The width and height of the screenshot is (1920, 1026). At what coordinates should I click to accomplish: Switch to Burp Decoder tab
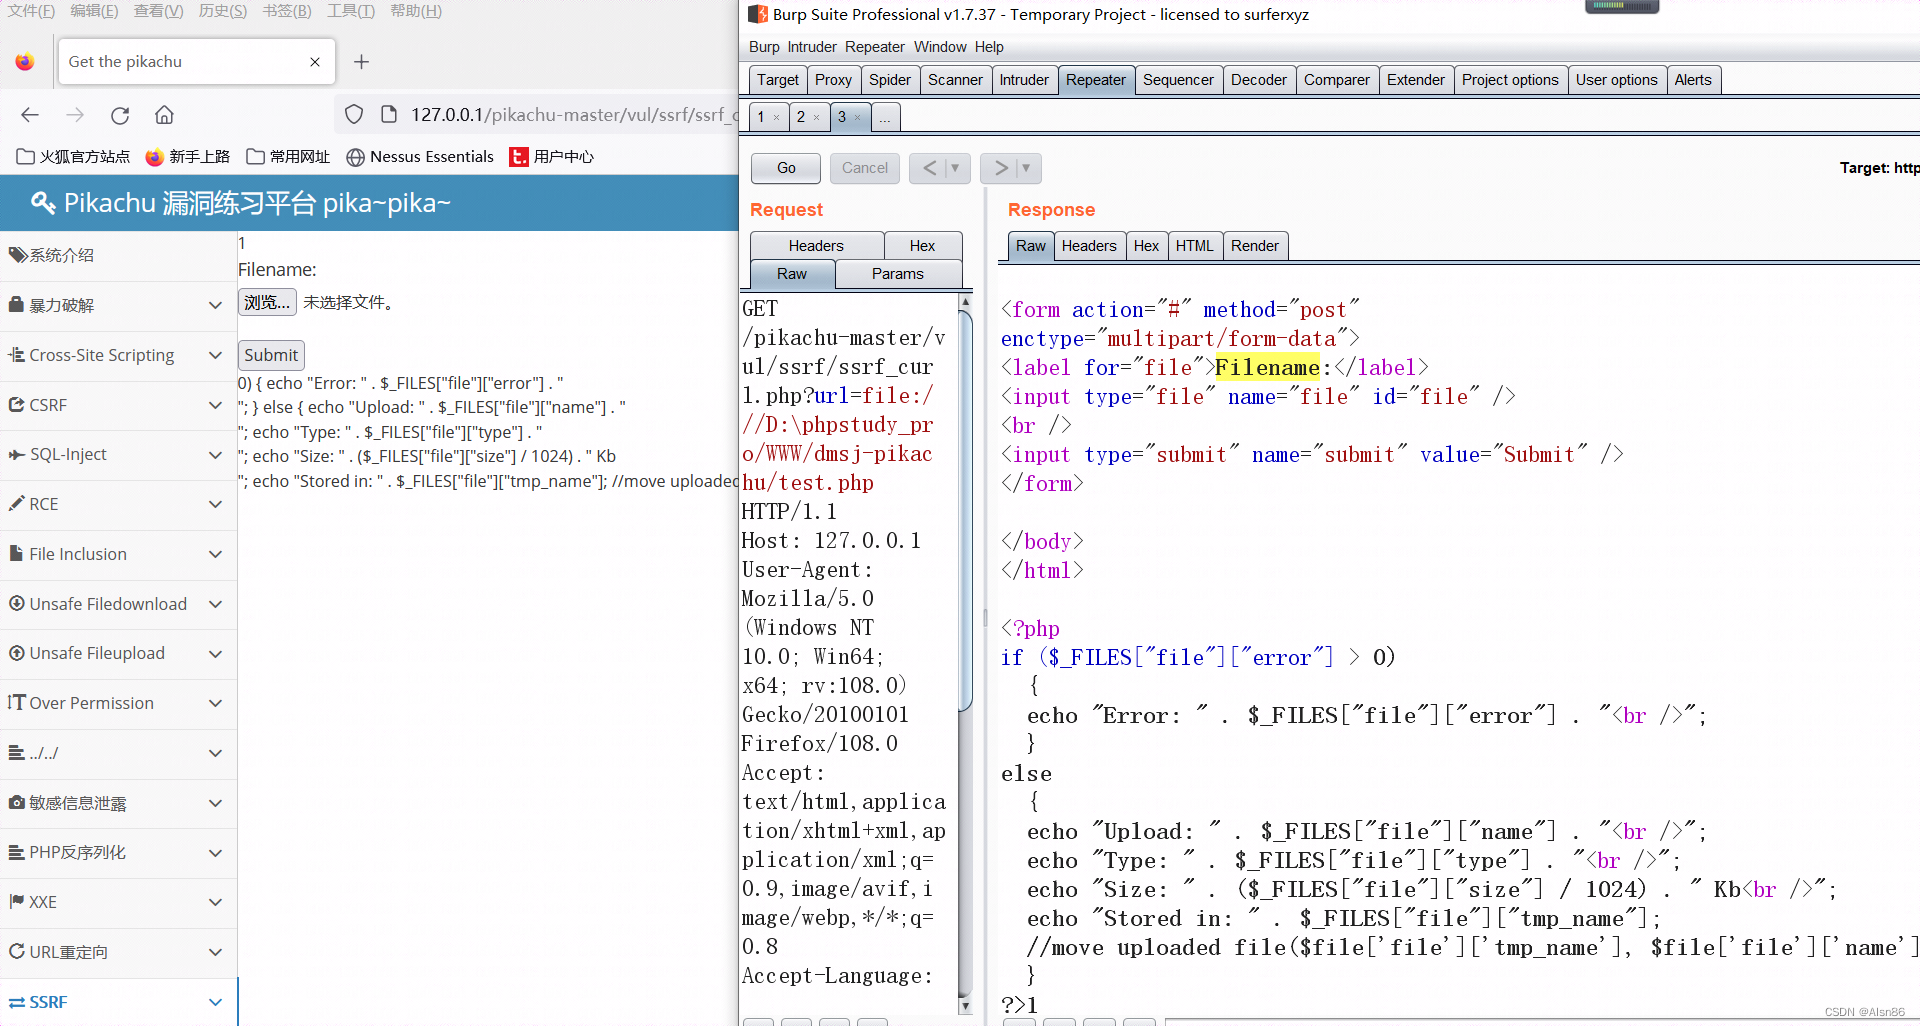coord(1259,80)
